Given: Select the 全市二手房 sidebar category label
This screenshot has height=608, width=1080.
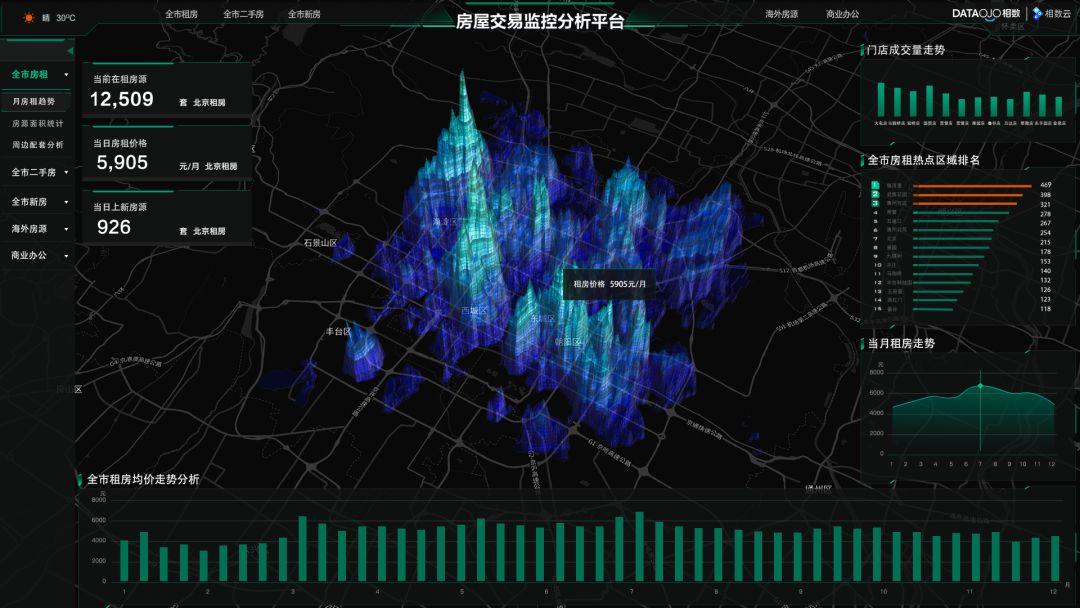Looking at the screenshot, I should click(34, 172).
